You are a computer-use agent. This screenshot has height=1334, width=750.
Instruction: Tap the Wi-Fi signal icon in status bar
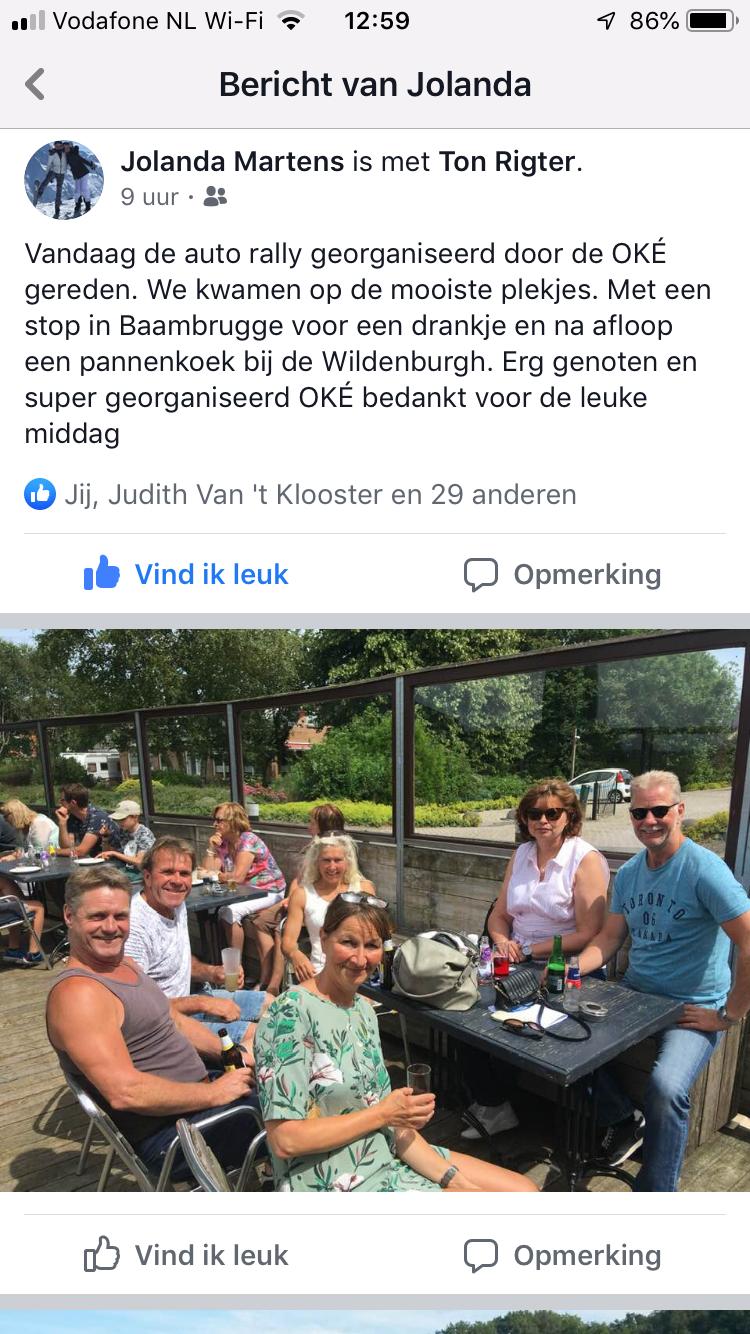[x=291, y=21]
